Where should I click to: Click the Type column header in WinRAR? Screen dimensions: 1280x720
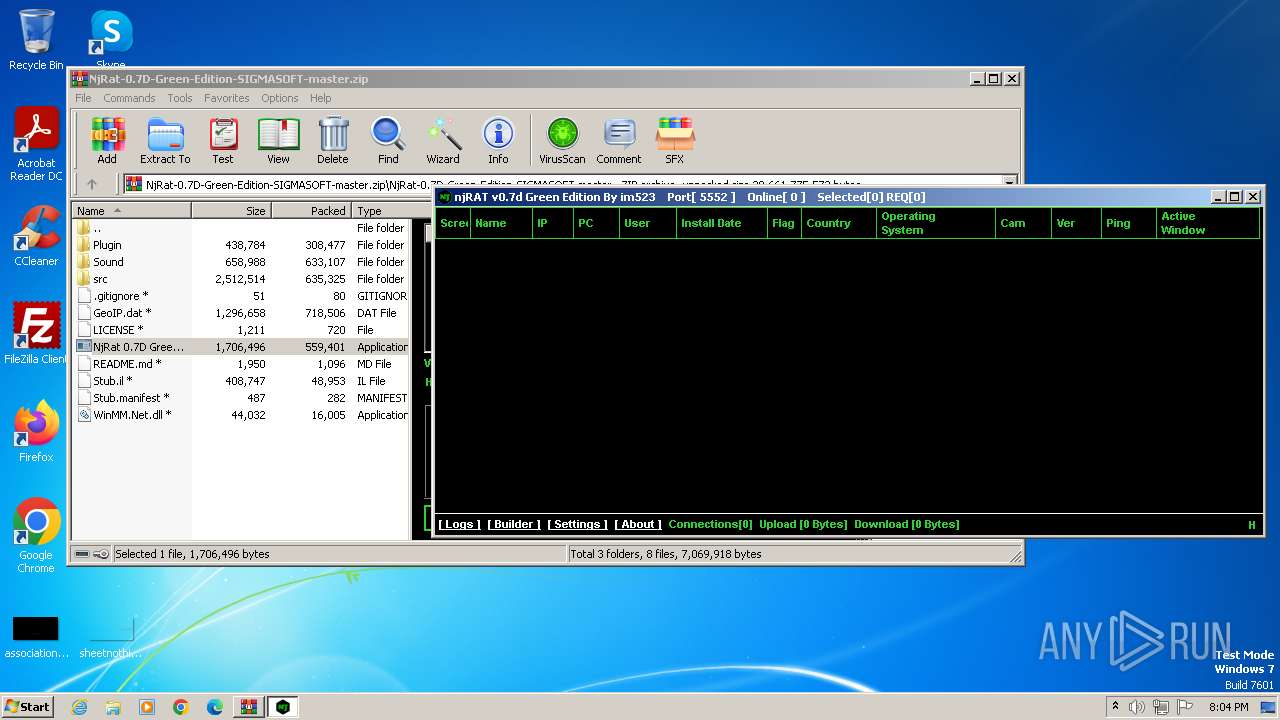[380, 211]
